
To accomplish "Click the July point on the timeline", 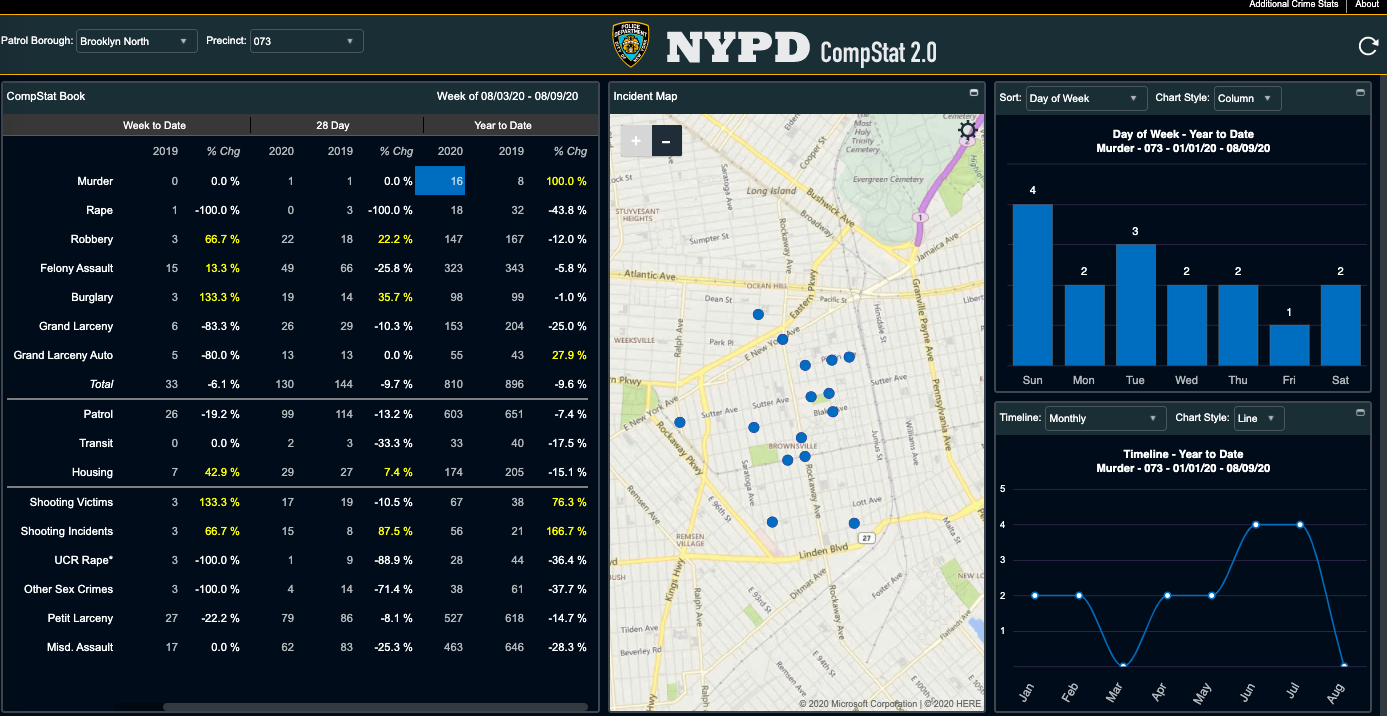I will point(1300,524).
